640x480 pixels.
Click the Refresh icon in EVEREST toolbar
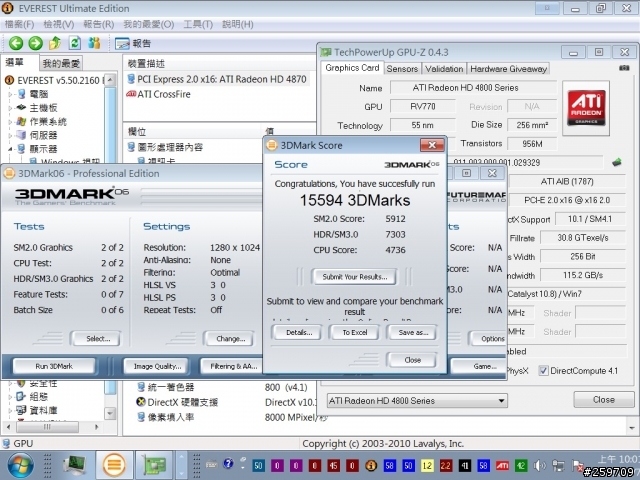pyautogui.click(x=75, y=43)
